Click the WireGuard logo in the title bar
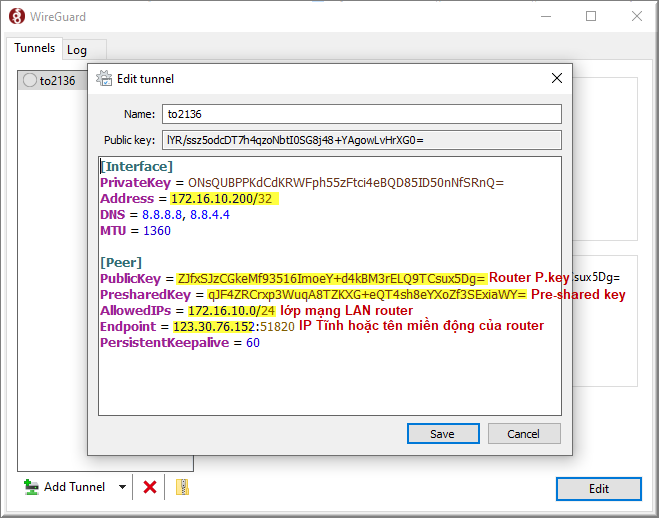The width and height of the screenshot is (659, 518). point(17,16)
